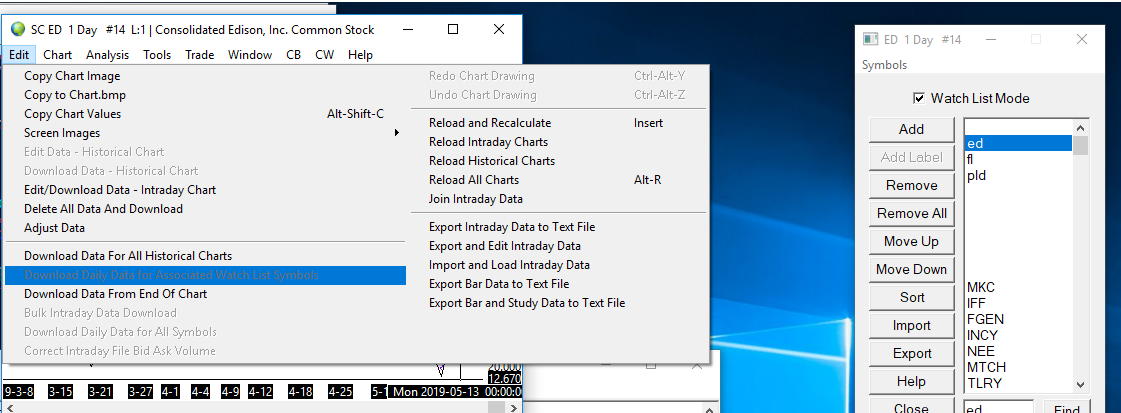The height and width of the screenshot is (413, 1121).
Task: Open the CW menu
Action: pos(325,54)
